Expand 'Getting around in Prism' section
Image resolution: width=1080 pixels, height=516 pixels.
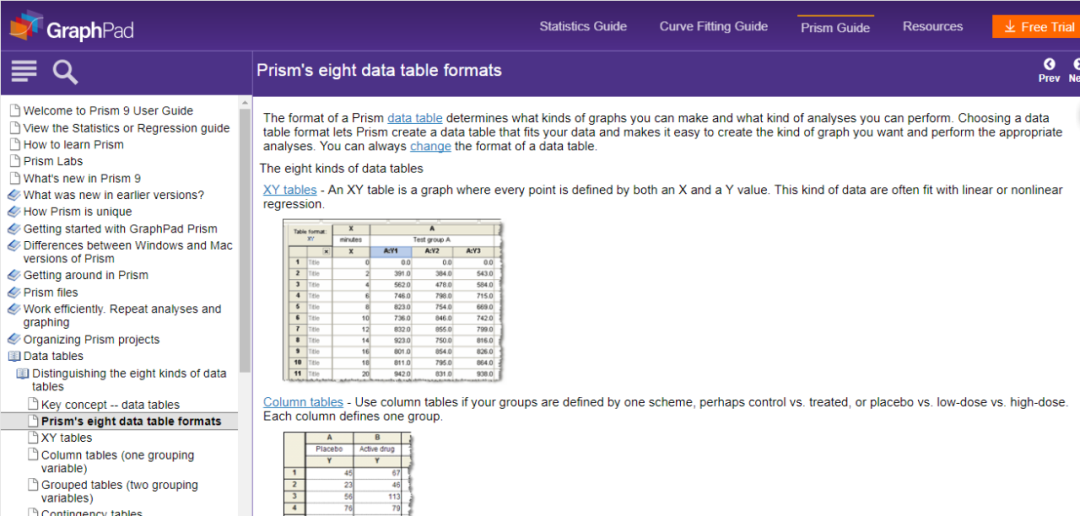(85, 275)
